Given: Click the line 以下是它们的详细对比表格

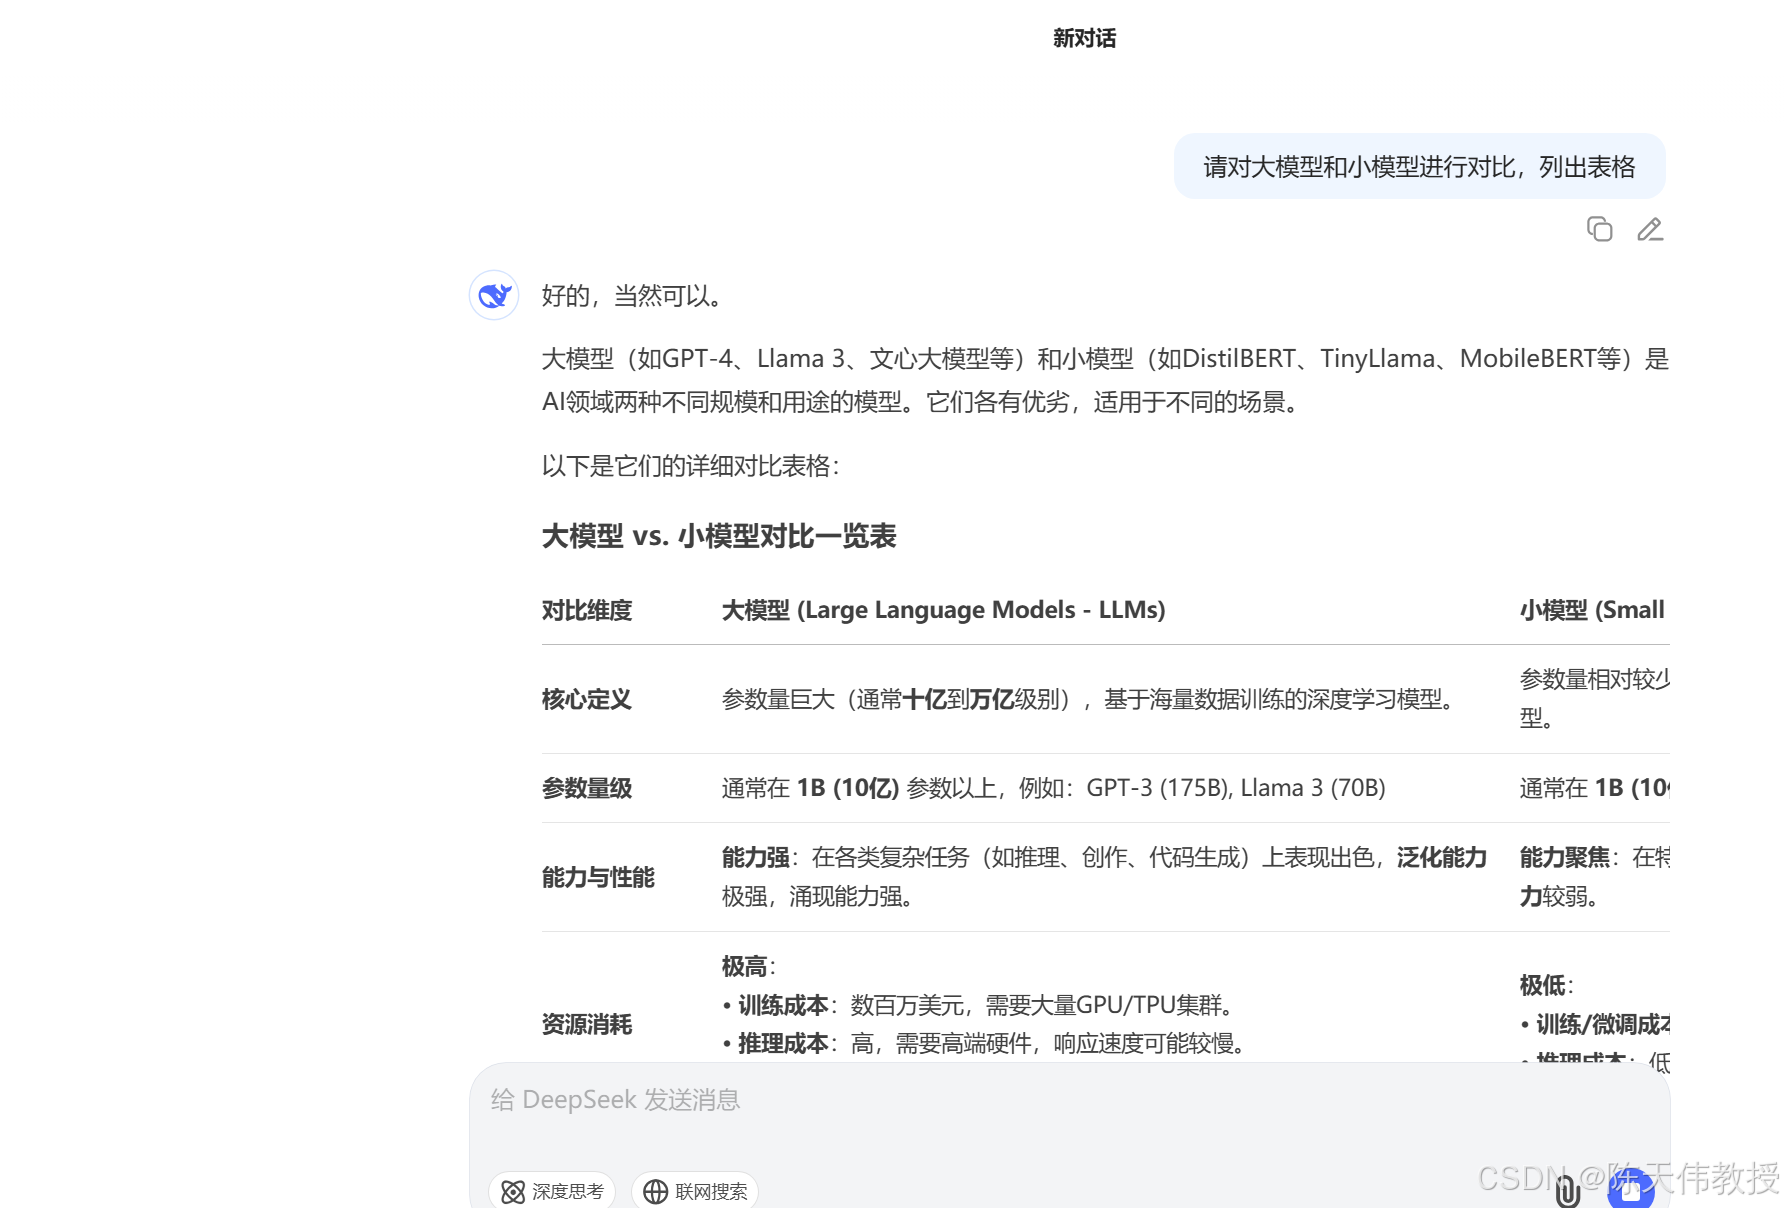Looking at the screenshot, I should click(692, 466).
